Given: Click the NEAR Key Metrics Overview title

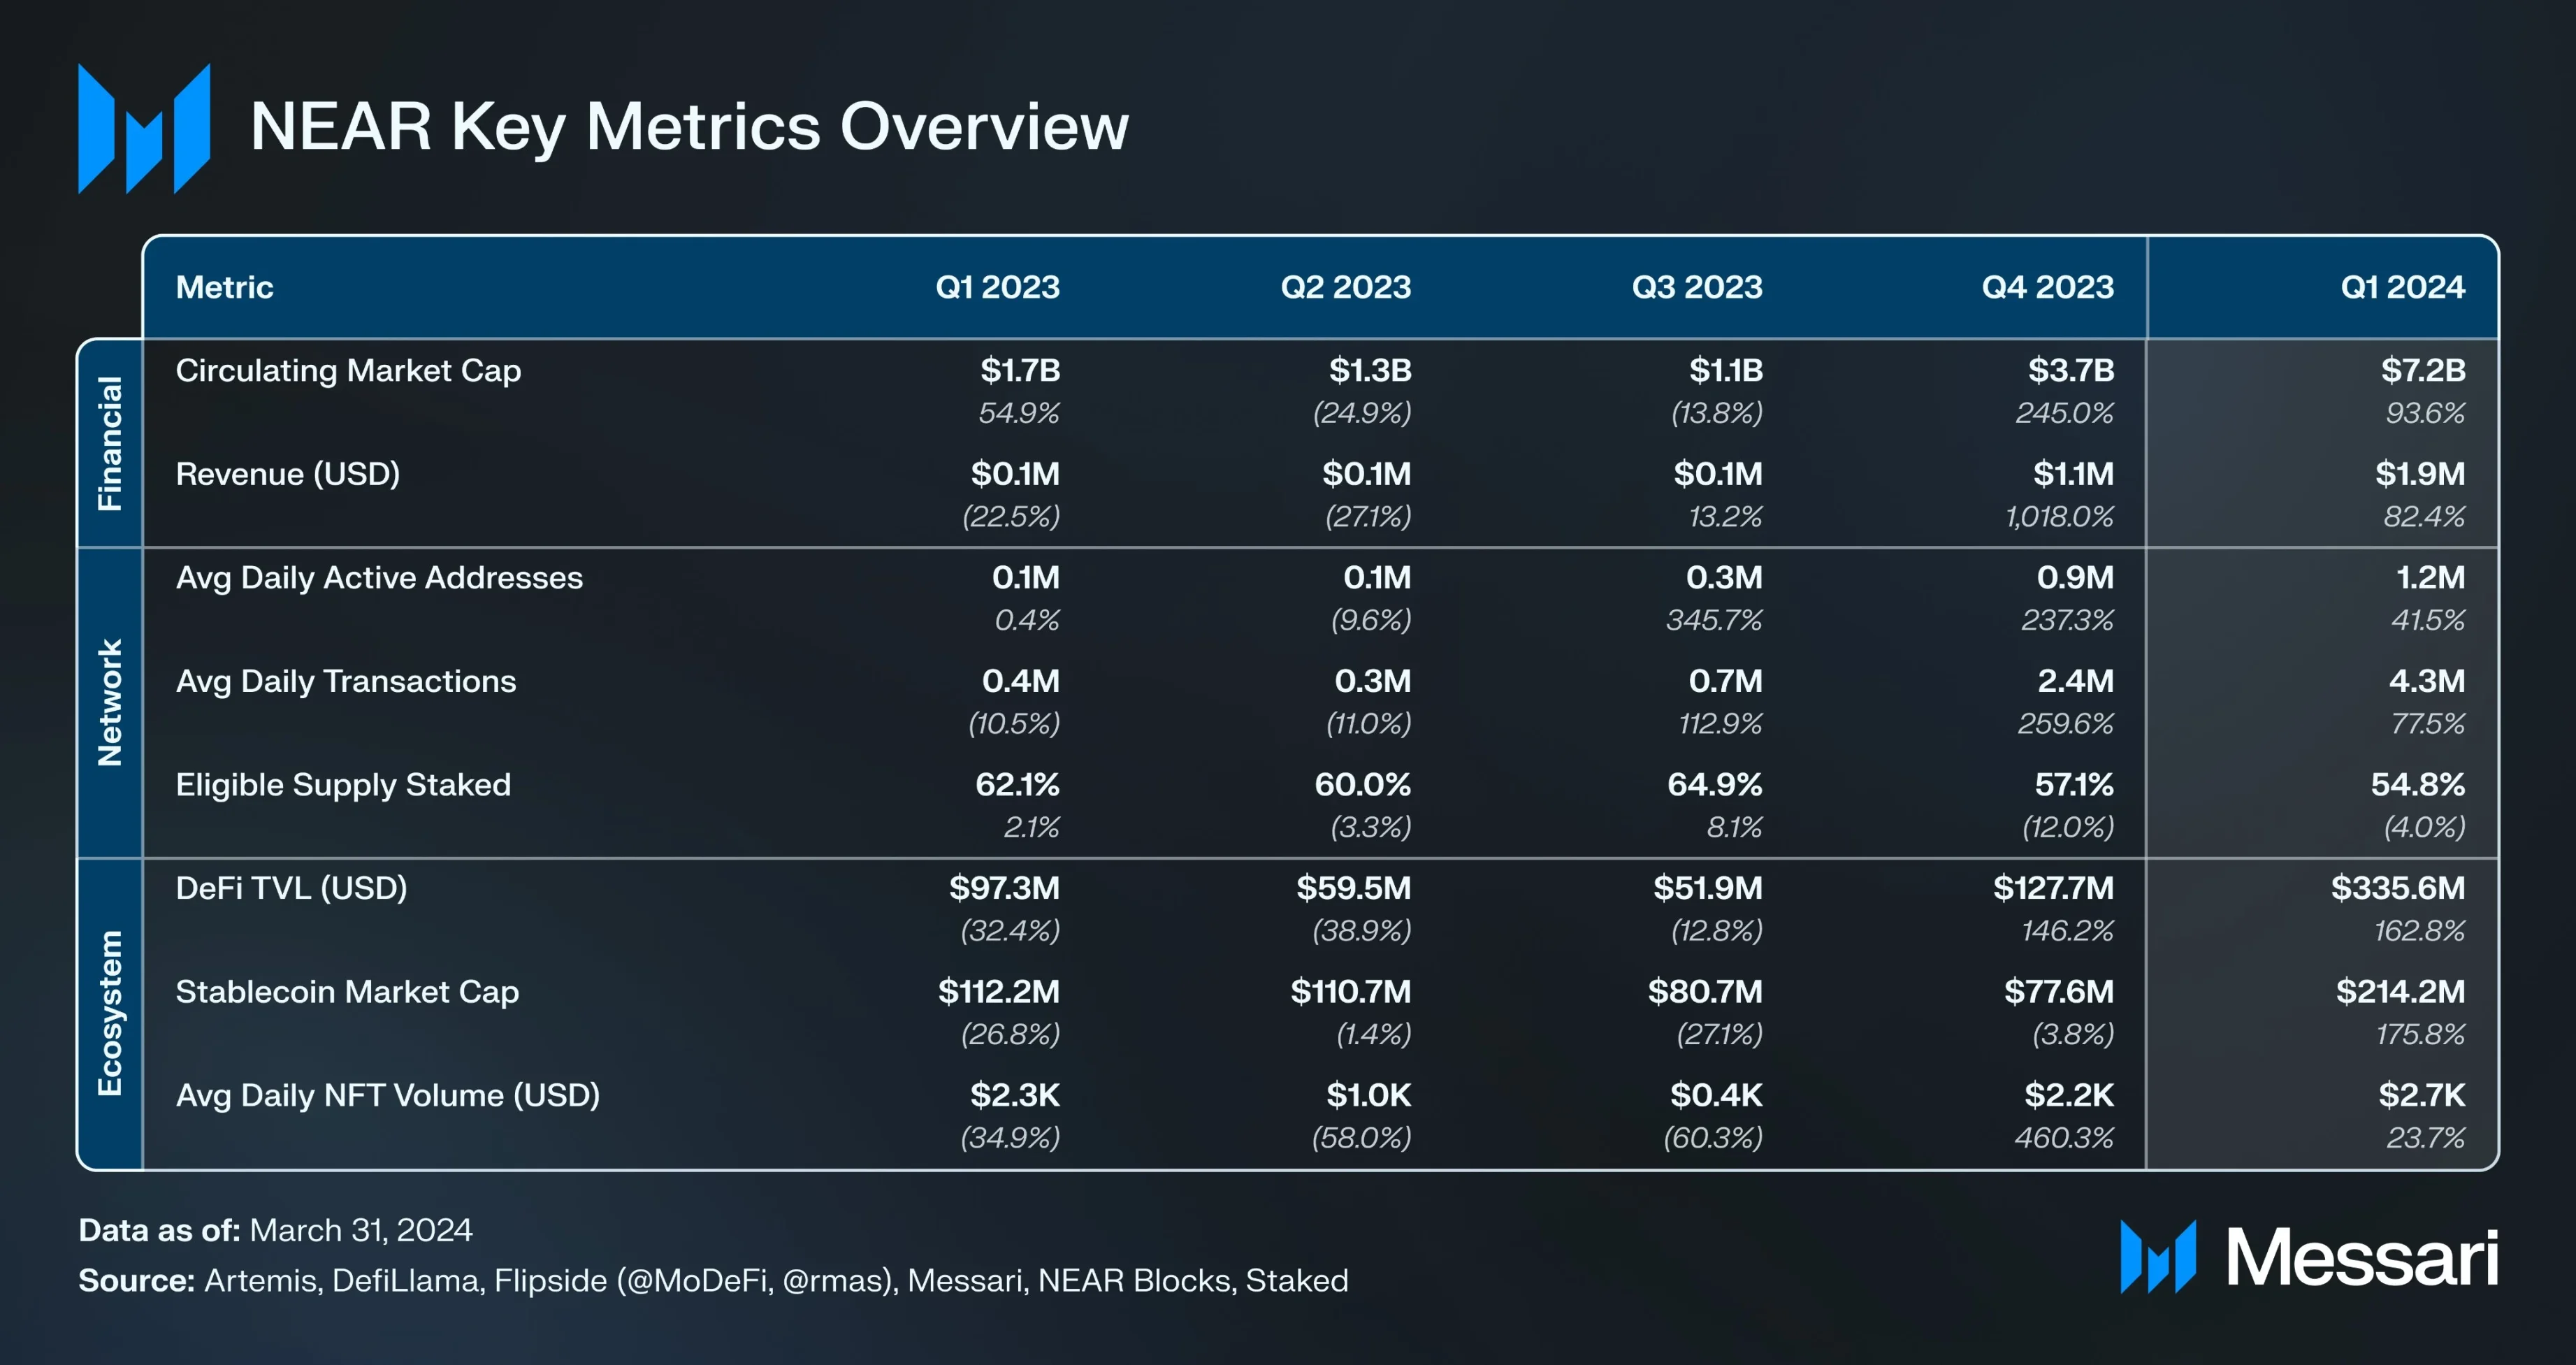Looking at the screenshot, I should (x=689, y=127).
